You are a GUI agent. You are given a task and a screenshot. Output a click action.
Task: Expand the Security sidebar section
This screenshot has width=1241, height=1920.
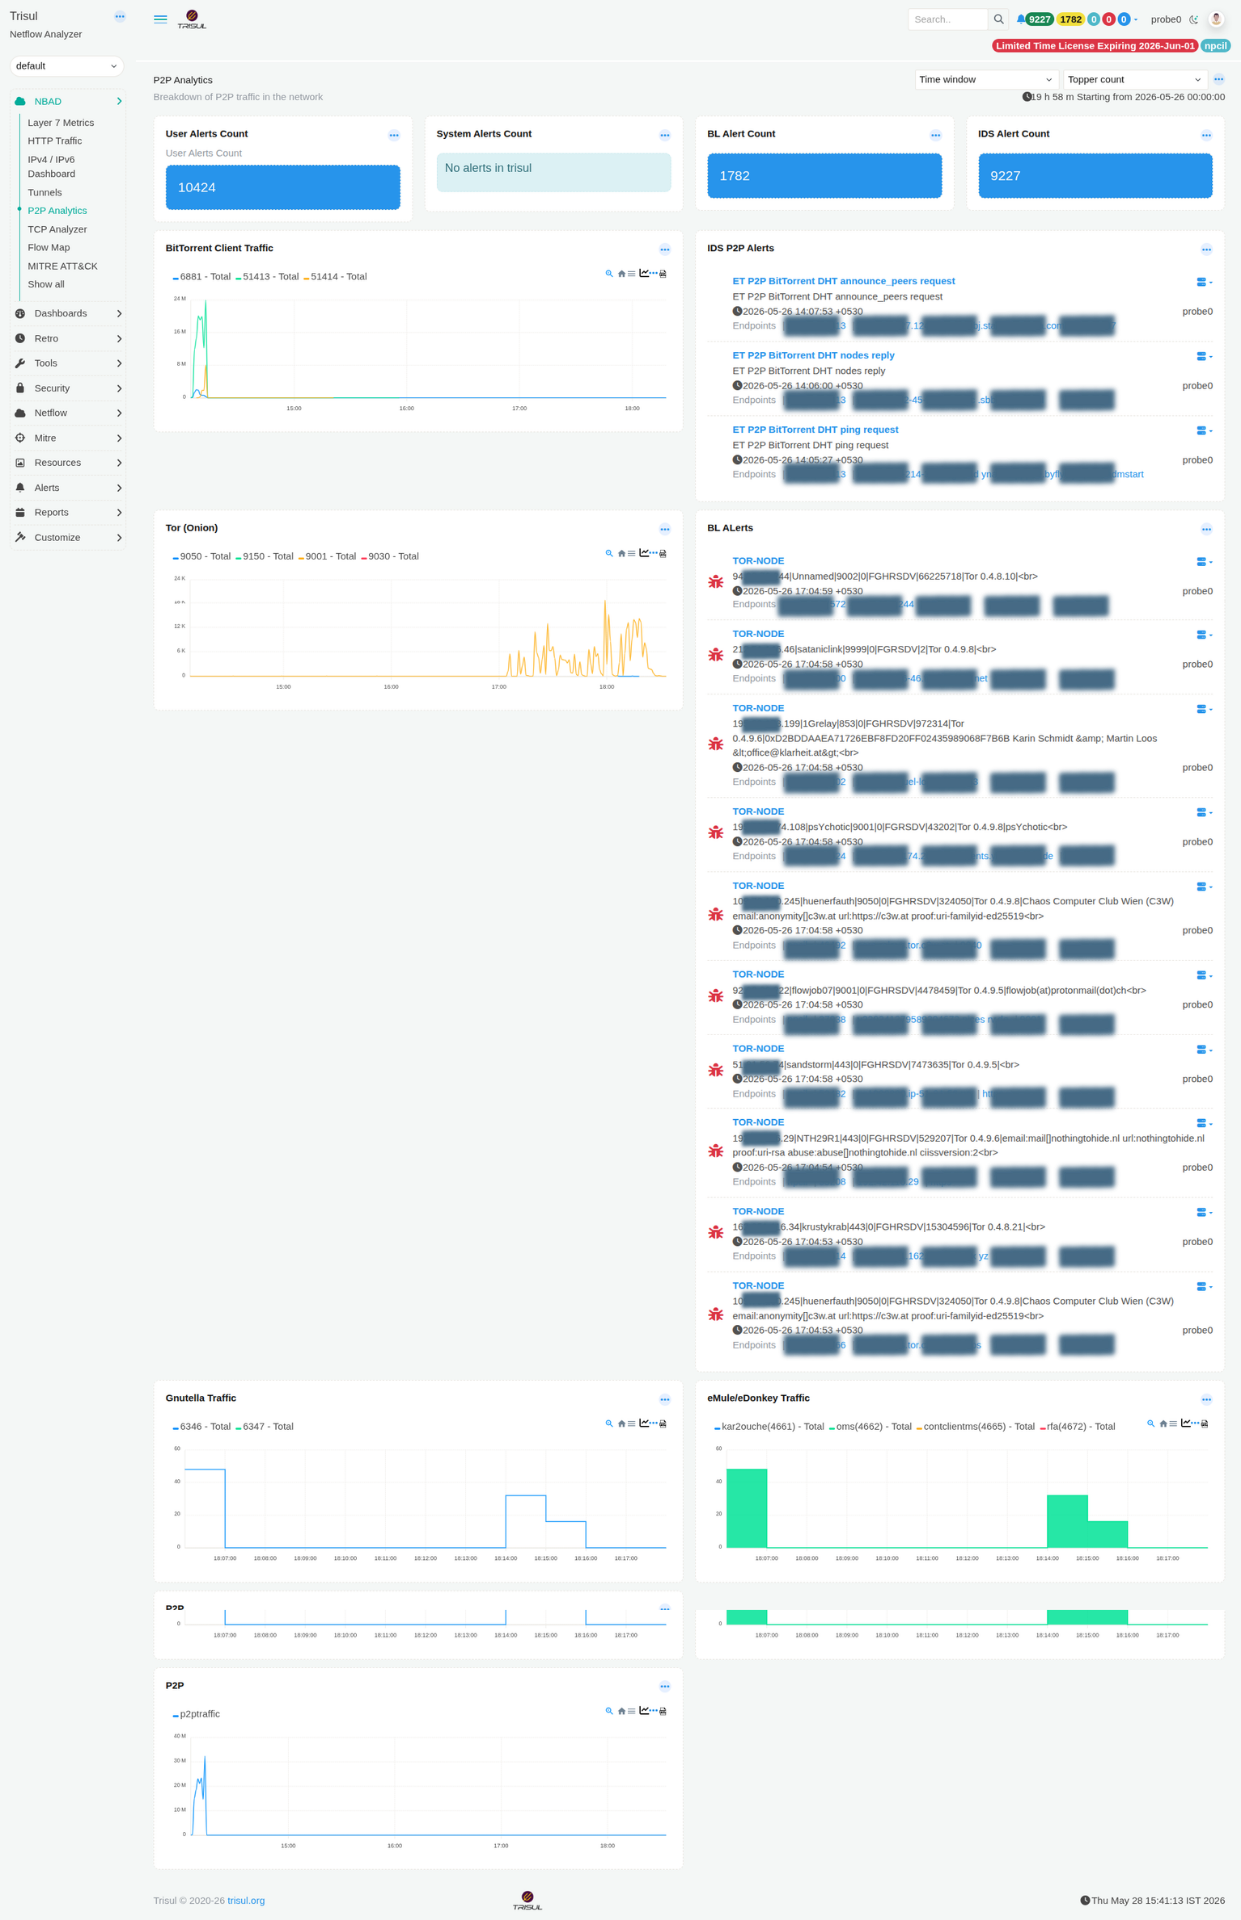coord(68,388)
